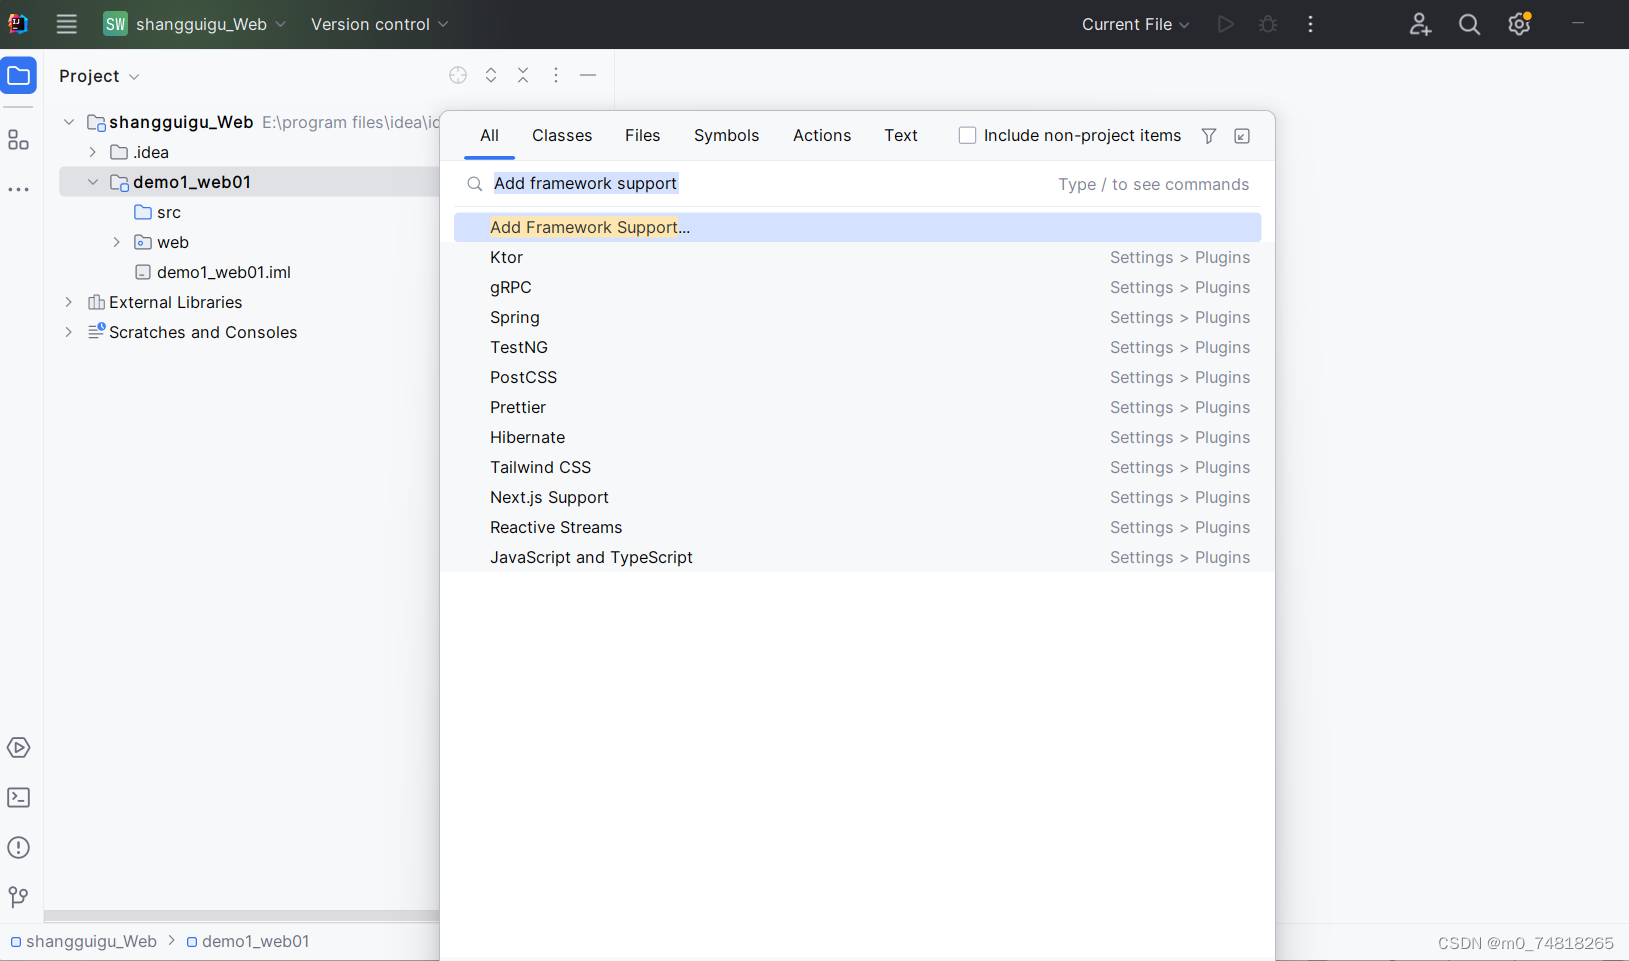Open Current File run configuration dropdown

(1135, 24)
